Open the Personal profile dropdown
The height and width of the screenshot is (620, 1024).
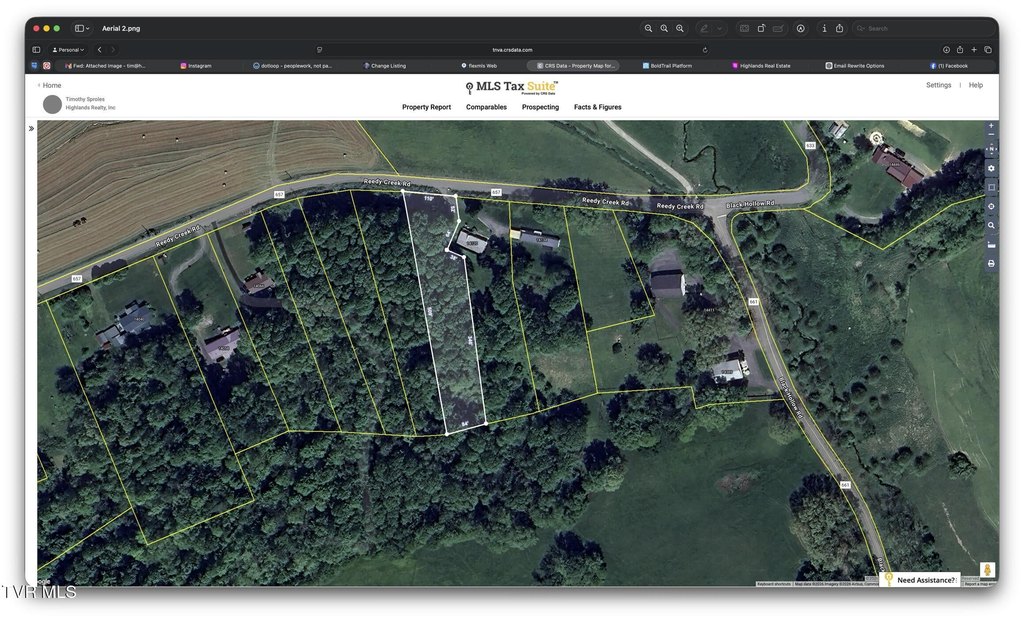(68, 49)
